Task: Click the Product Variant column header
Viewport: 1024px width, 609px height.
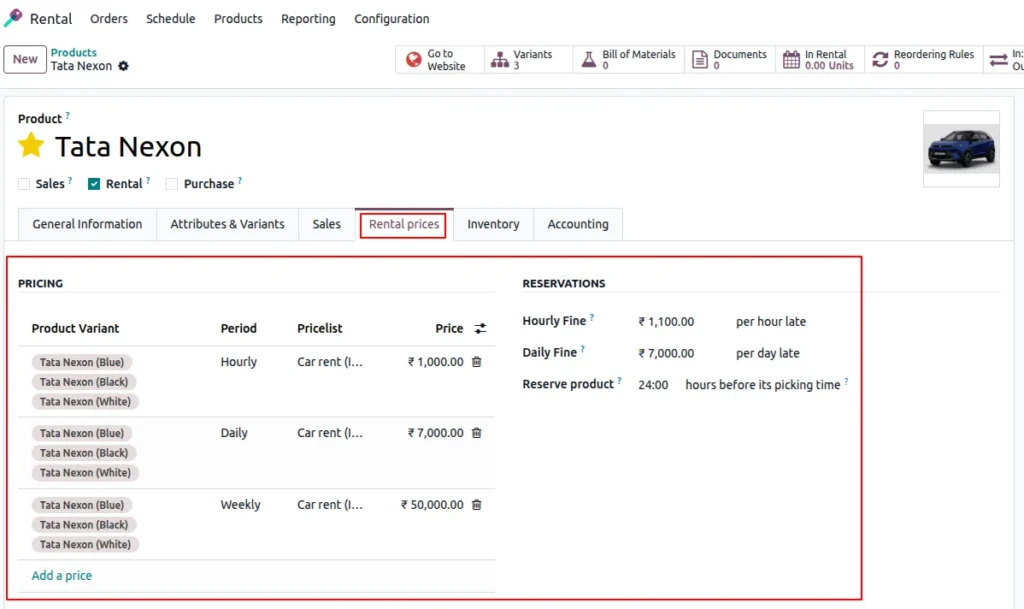Action: pos(75,328)
